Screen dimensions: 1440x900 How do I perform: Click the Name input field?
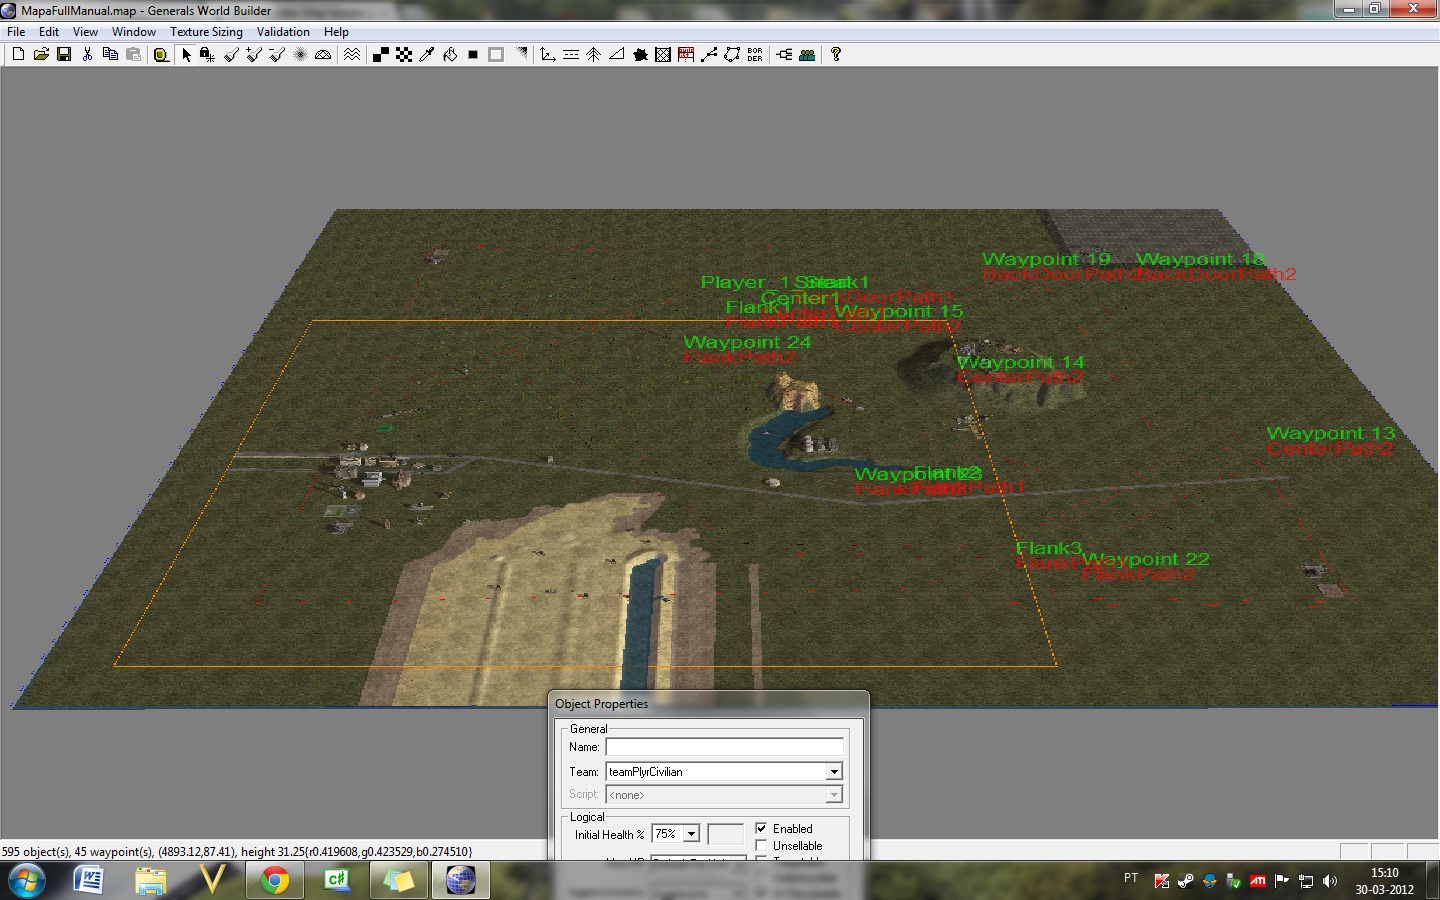point(724,747)
